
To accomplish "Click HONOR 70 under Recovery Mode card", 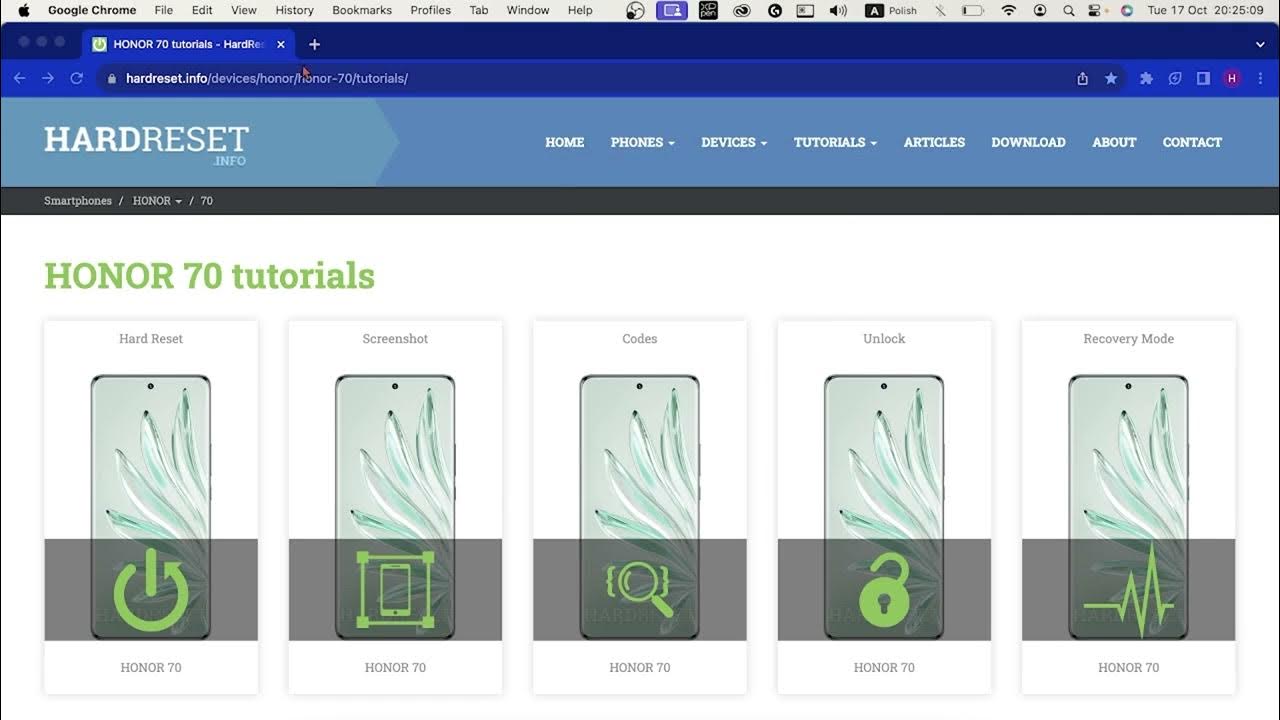I will click(x=1128, y=668).
